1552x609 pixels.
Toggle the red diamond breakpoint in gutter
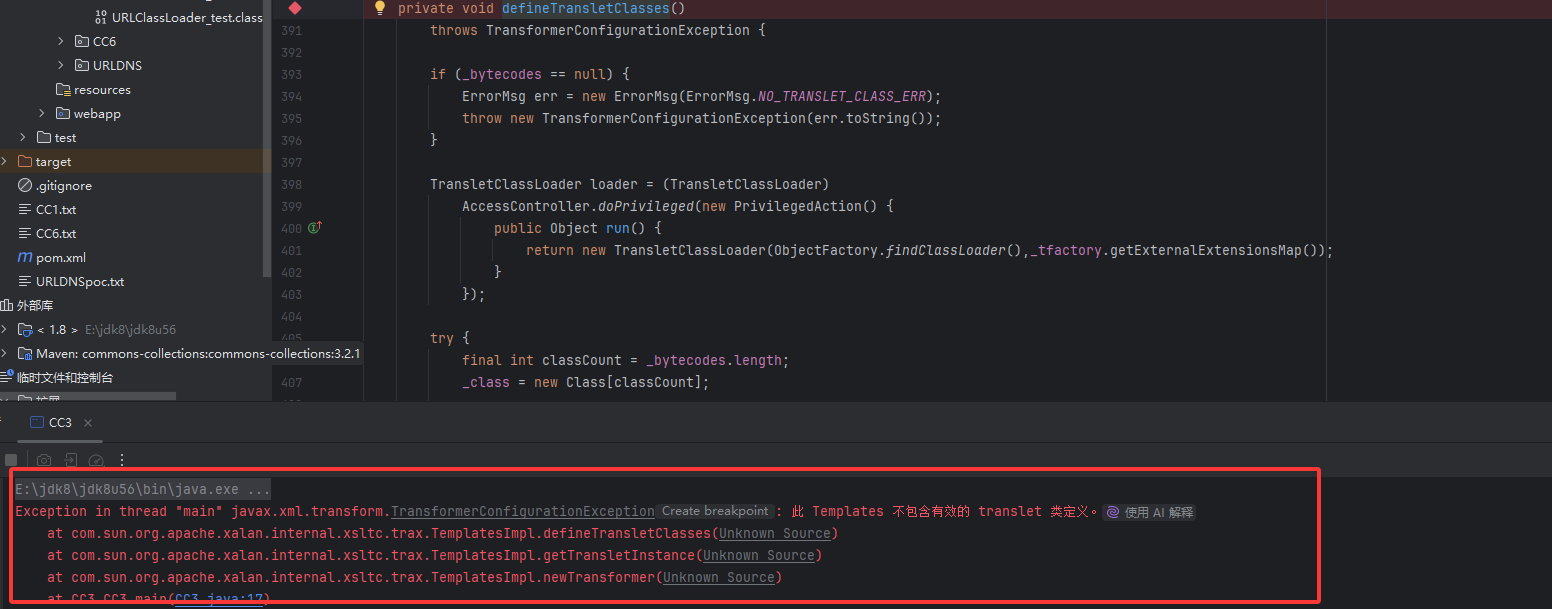tap(294, 8)
